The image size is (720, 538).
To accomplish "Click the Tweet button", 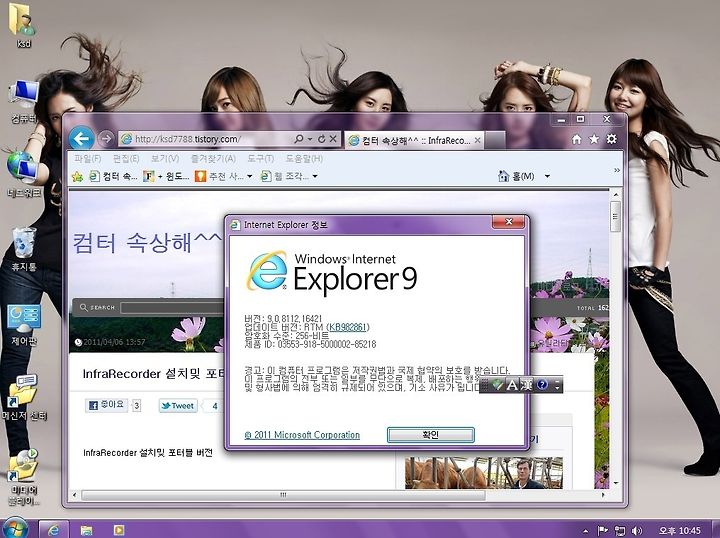I will coord(178,406).
